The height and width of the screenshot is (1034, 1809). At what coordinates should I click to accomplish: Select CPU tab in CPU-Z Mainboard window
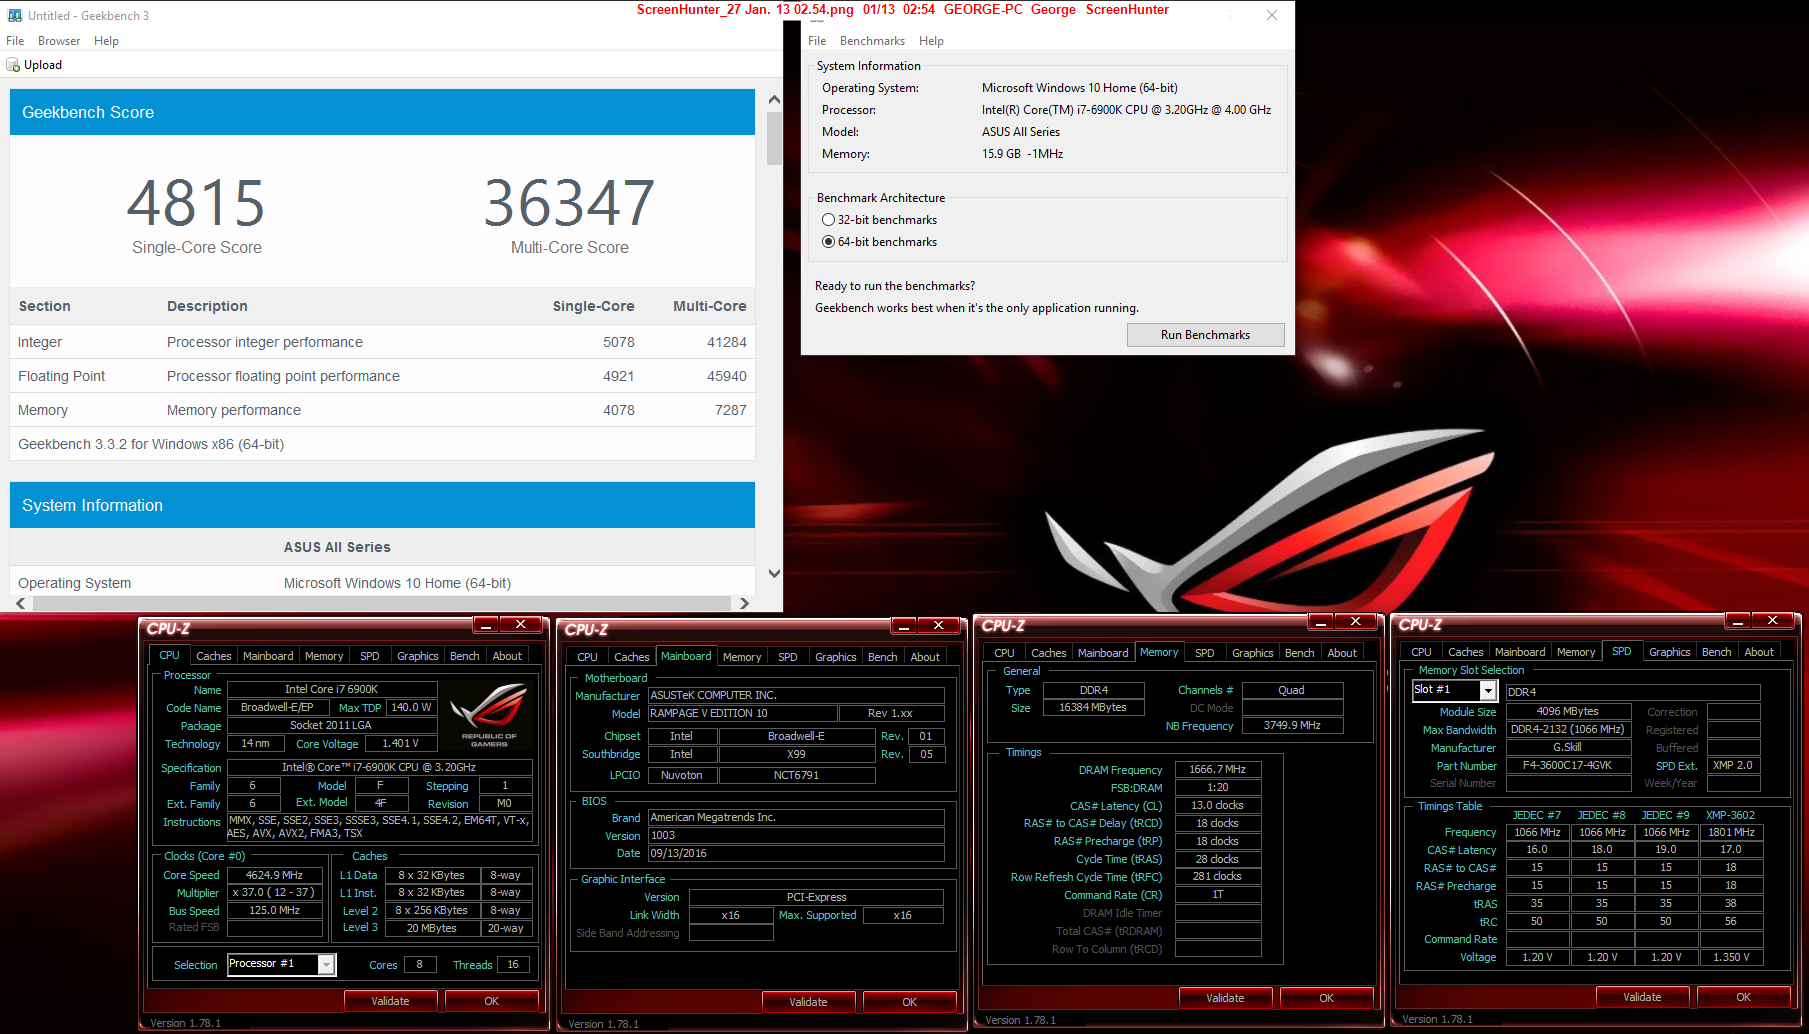tap(587, 657)
